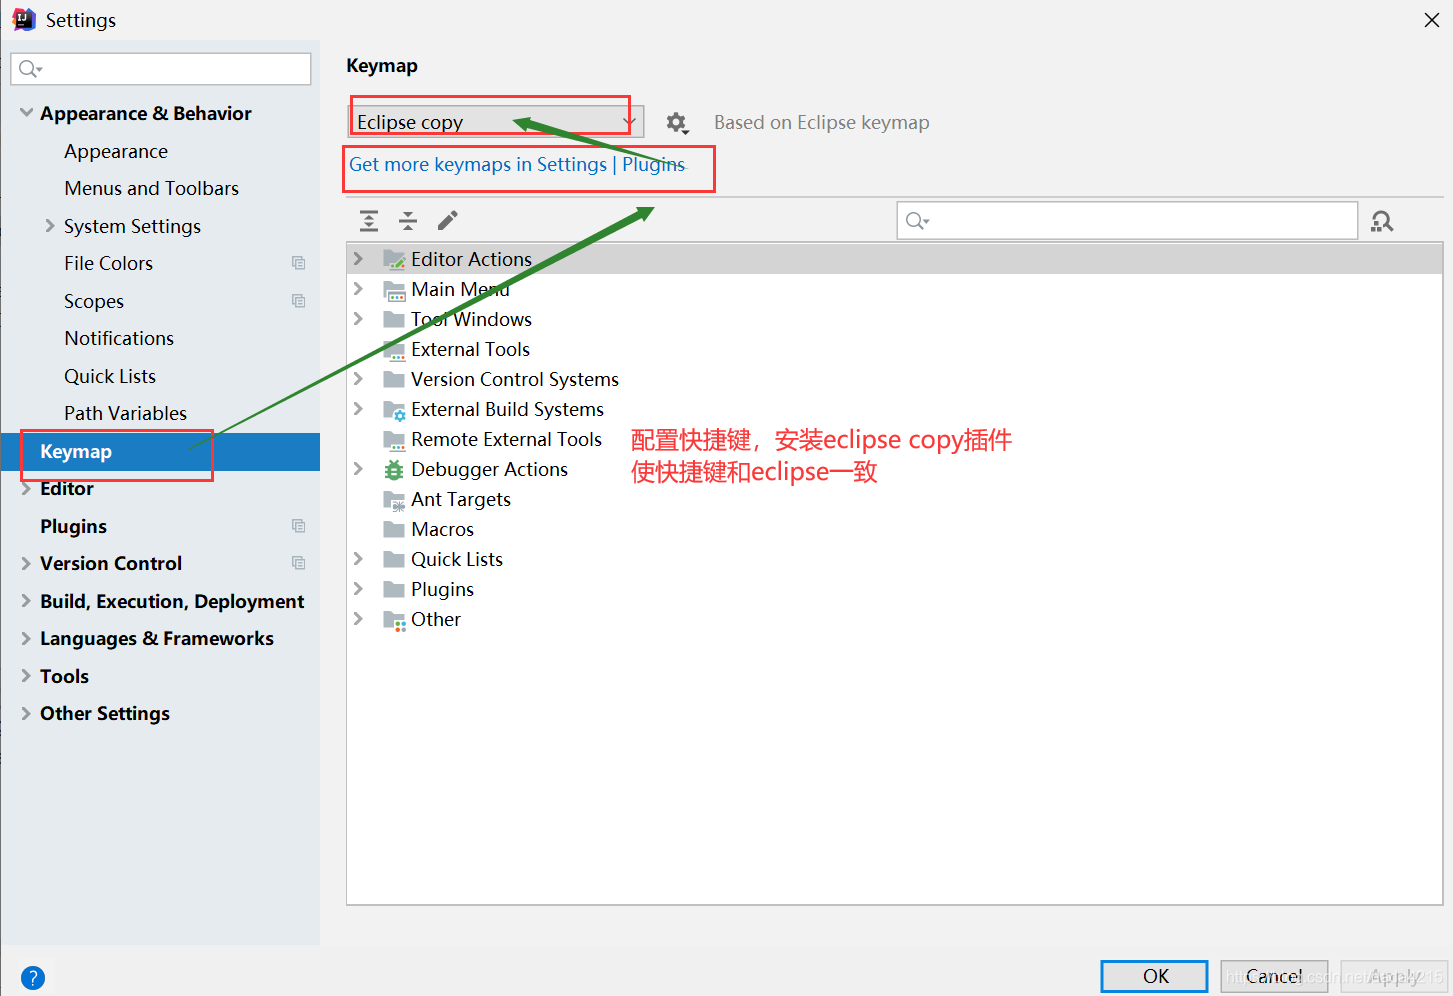Click the Other folder icon
The height and width of the screenshot is (996, 1453).
(x=394, y=620)
